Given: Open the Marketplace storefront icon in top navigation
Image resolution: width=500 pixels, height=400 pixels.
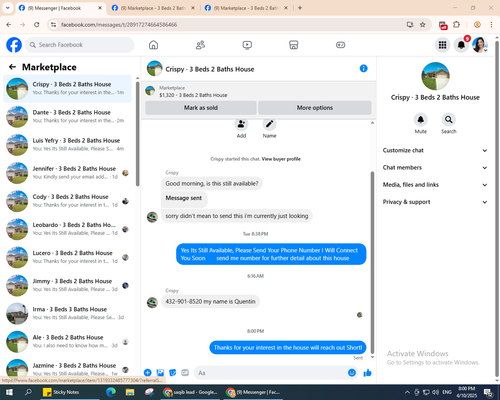Looking at the screenshot, I should click(294, 45).
